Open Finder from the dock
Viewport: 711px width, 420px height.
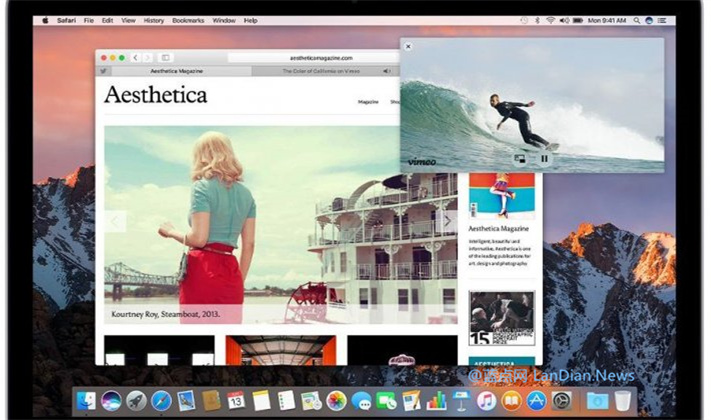[x=86, y=400]
